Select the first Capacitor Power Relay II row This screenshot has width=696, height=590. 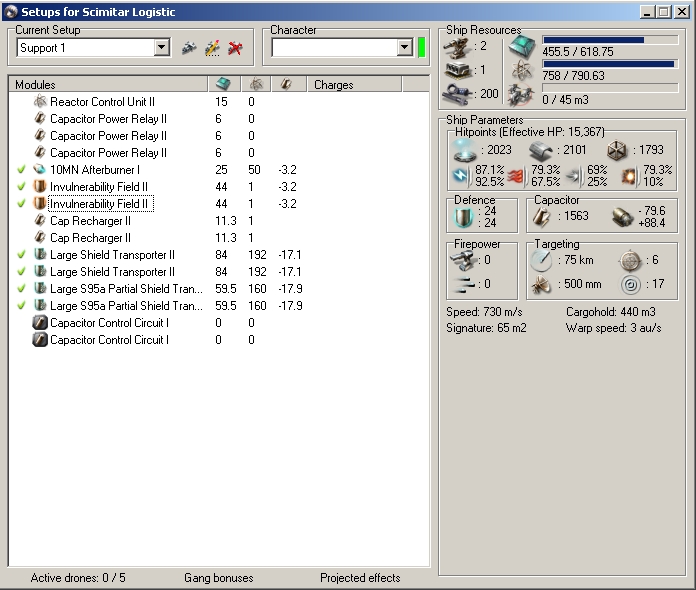pos(219,119)
